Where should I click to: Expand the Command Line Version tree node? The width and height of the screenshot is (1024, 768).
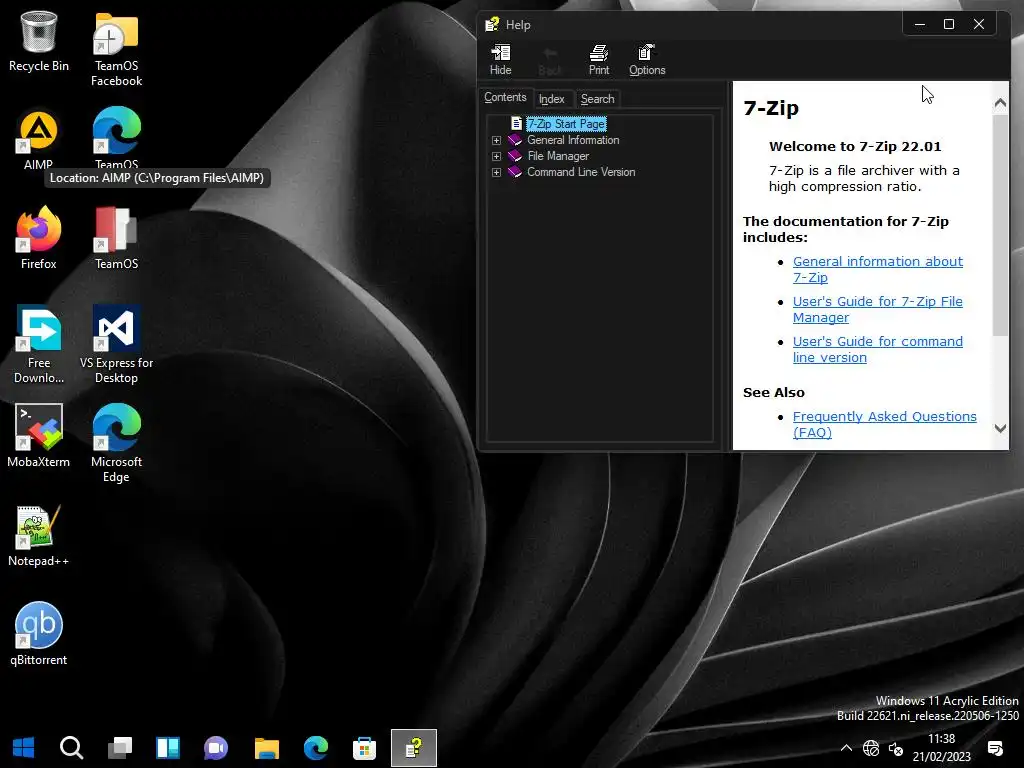[496, 172]
